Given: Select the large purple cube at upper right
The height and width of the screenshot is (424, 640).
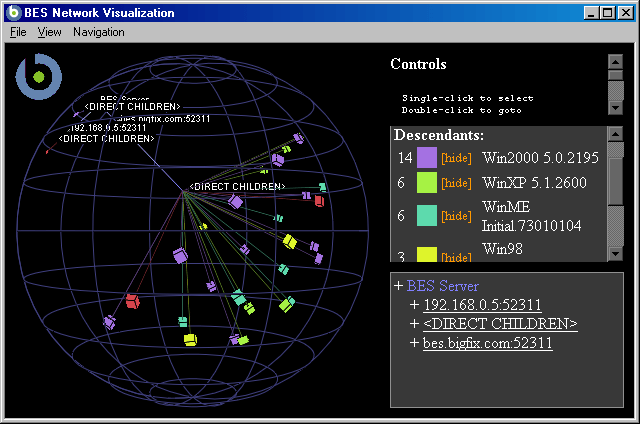Looking at the screenshot, I should (278, 160).
